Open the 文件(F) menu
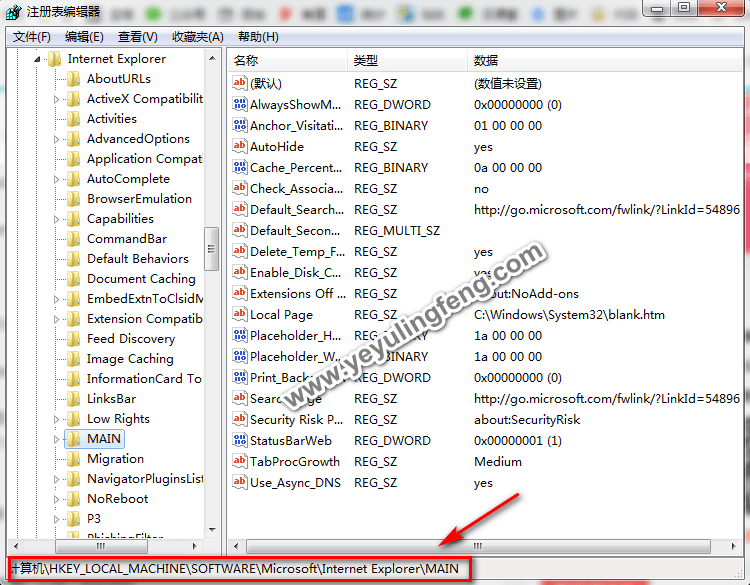750x585 pixels. [x=32, y=37]
